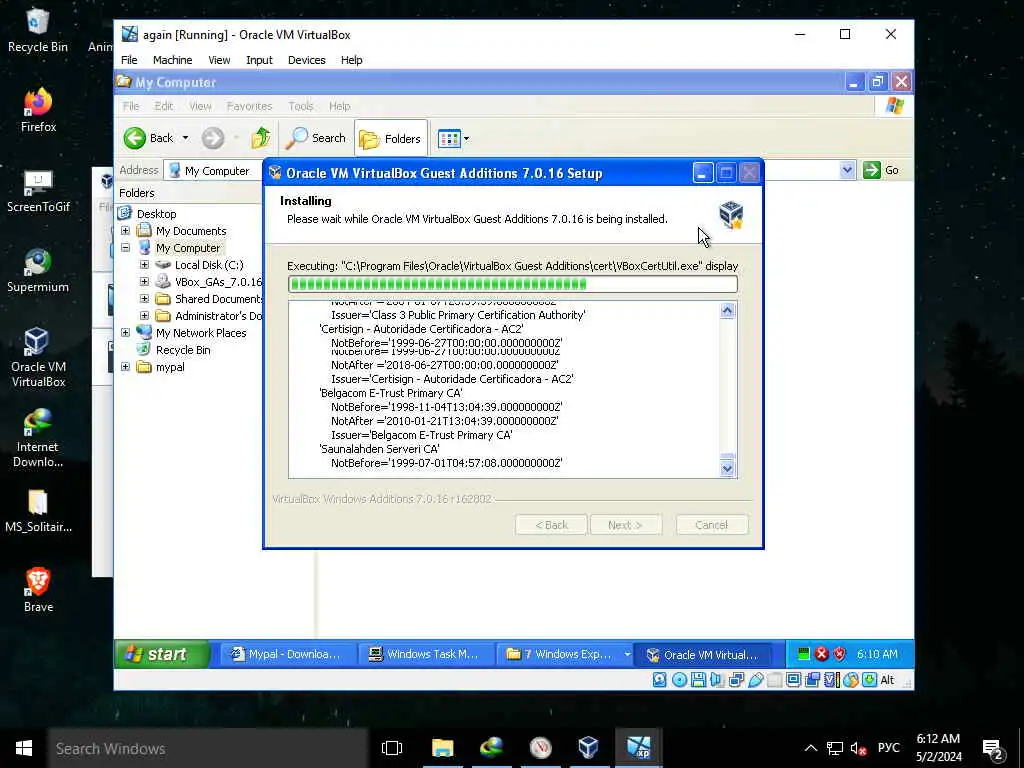Click the USB devices indicator in VirtualBox status bar
Image resolution: width=1024 pixels, height=768 pixels.
click(x=756, y=680)
